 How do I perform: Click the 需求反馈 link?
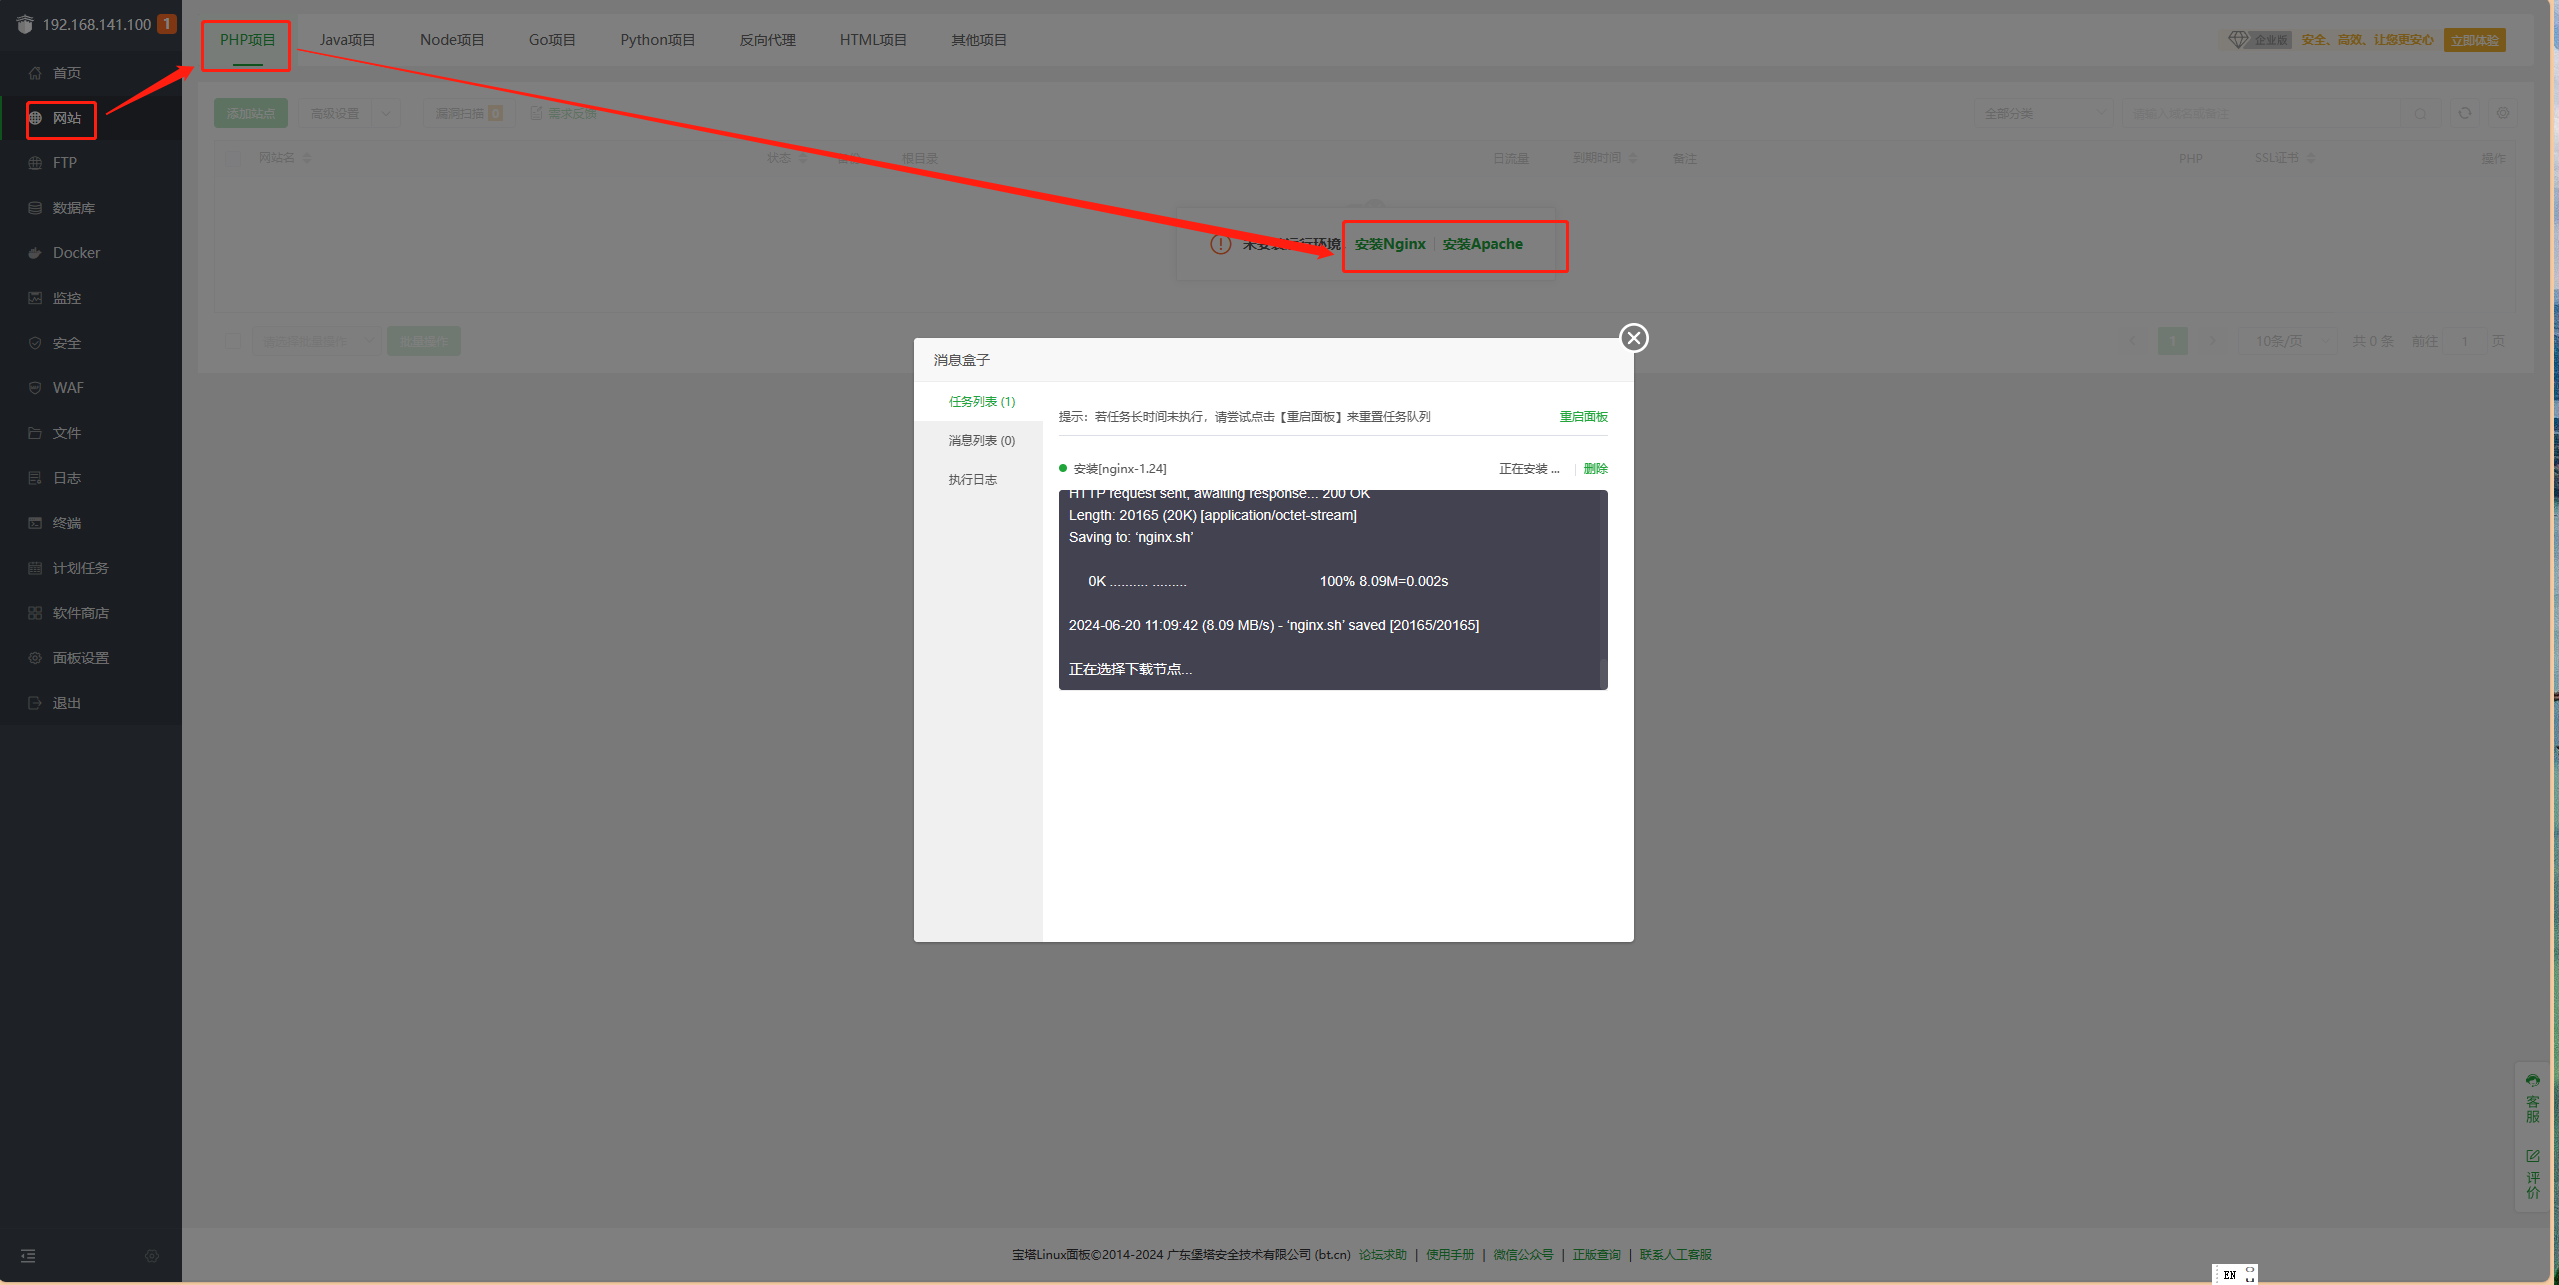point(564,113)
